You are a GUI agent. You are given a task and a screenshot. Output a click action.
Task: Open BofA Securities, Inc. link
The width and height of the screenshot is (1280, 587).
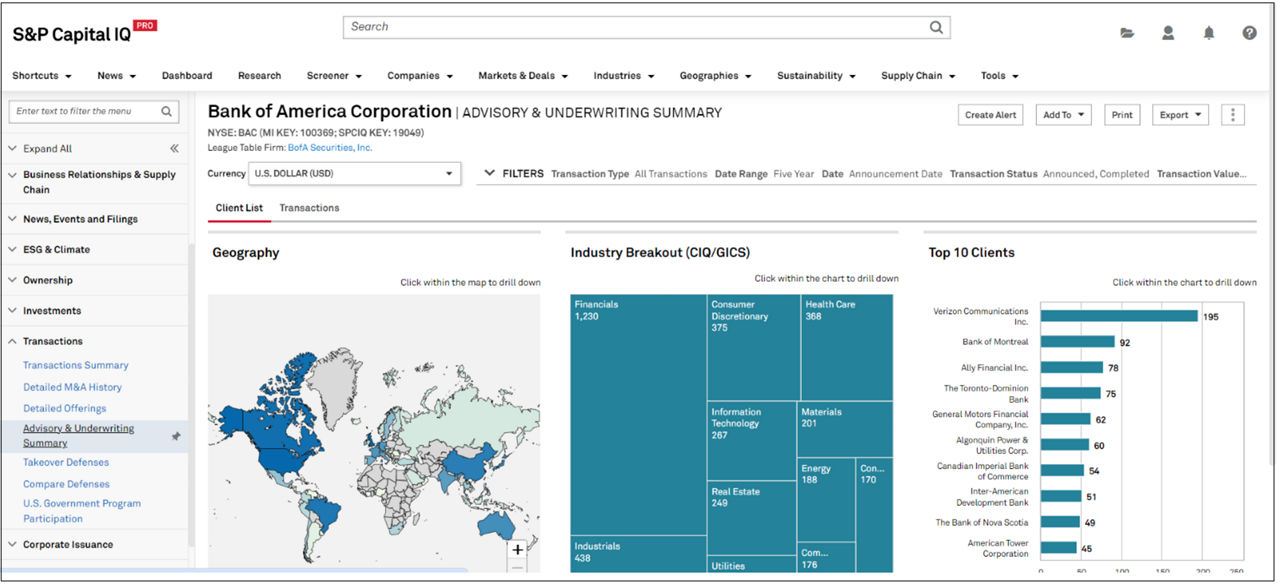(330, 148)
